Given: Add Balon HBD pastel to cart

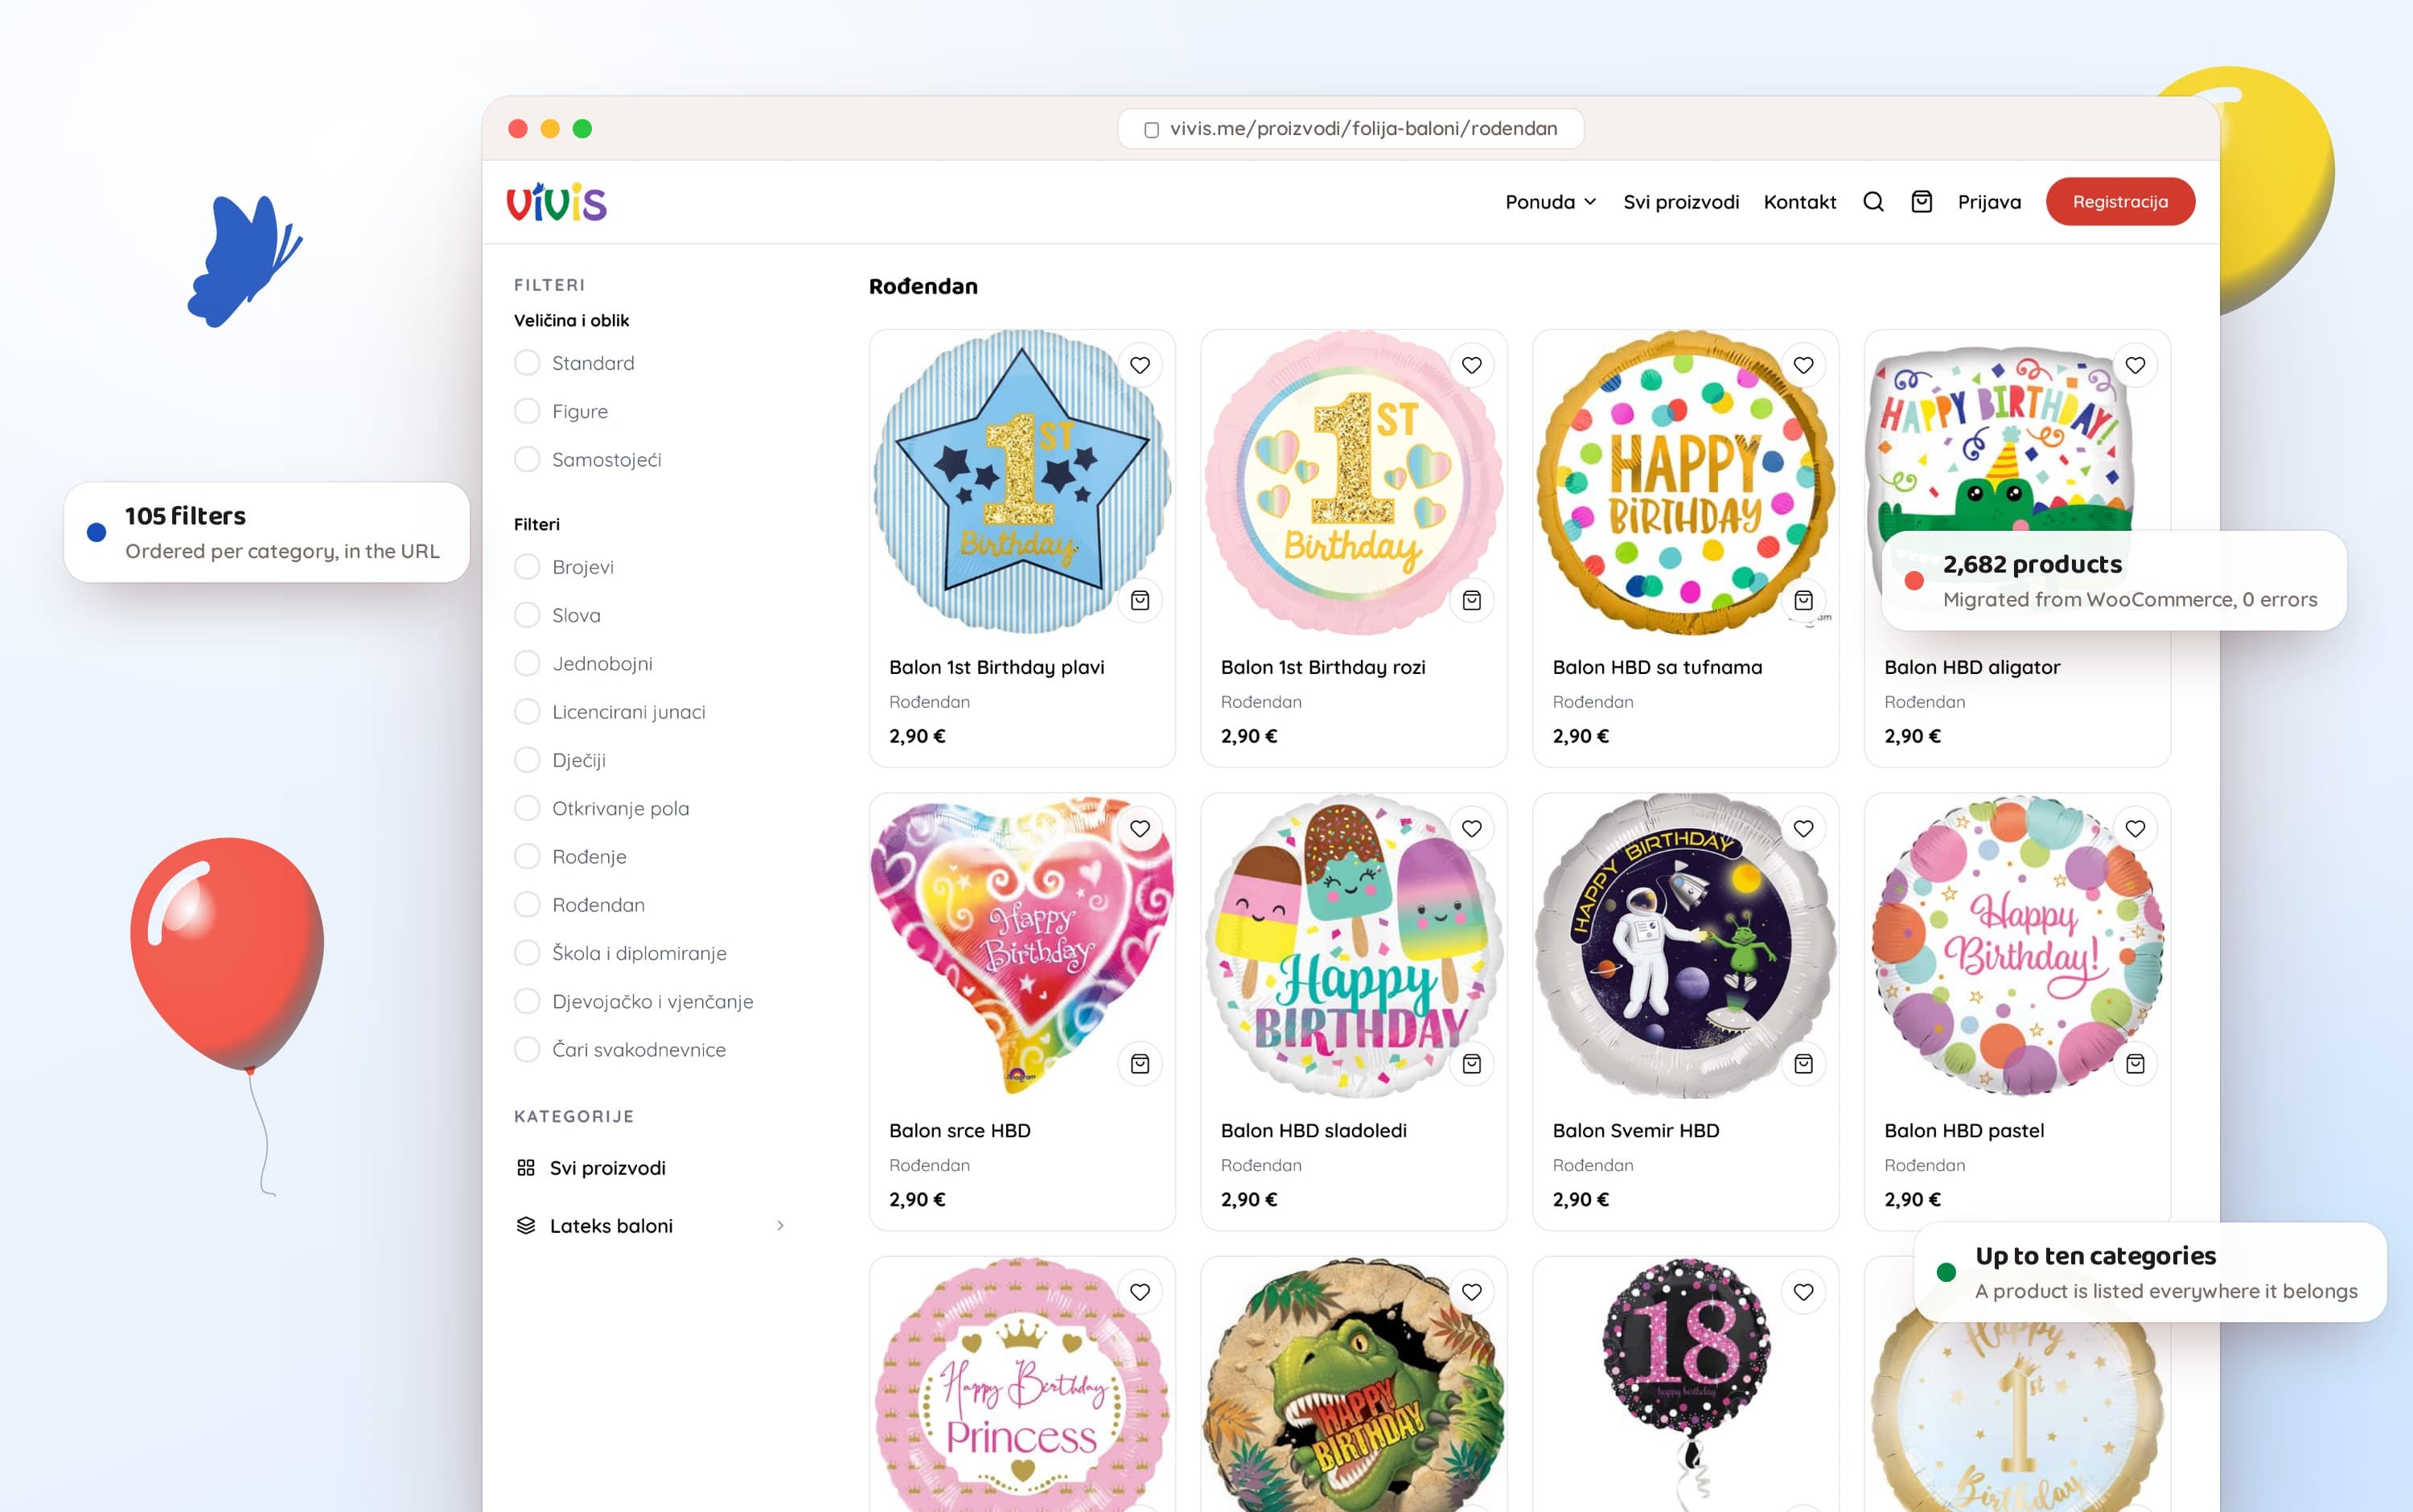Looking at the screenshot, I should [x=2135, y=1064].
